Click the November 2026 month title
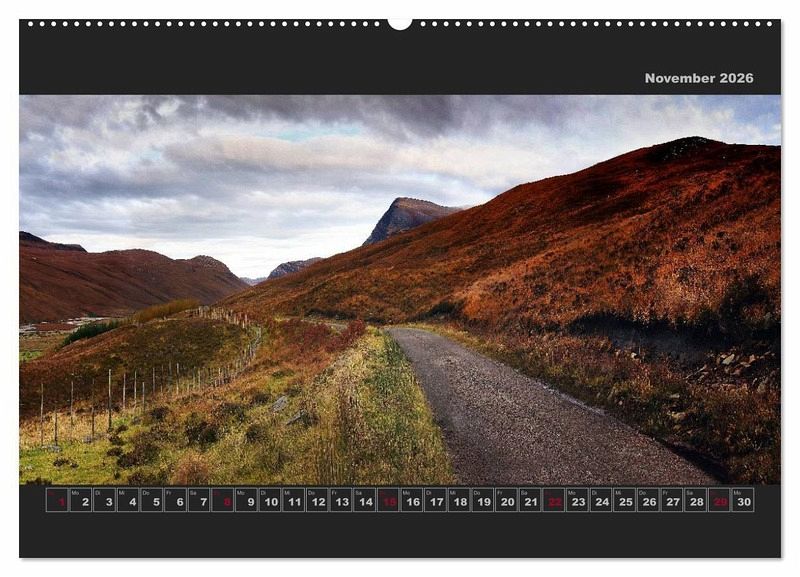 tap(698, 78)
